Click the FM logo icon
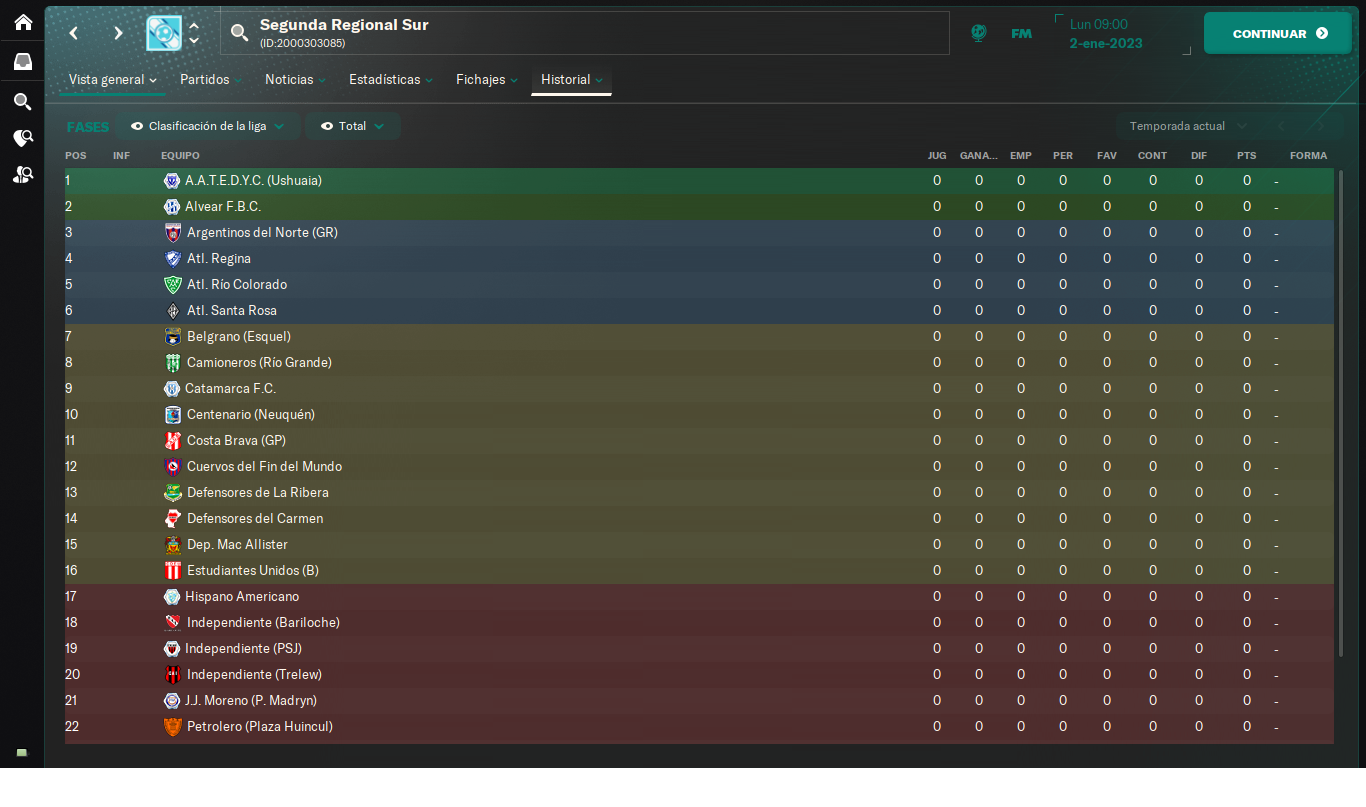Image resolution: width=1366 pixels, height=807 pixels. (x=1021, y=33)
